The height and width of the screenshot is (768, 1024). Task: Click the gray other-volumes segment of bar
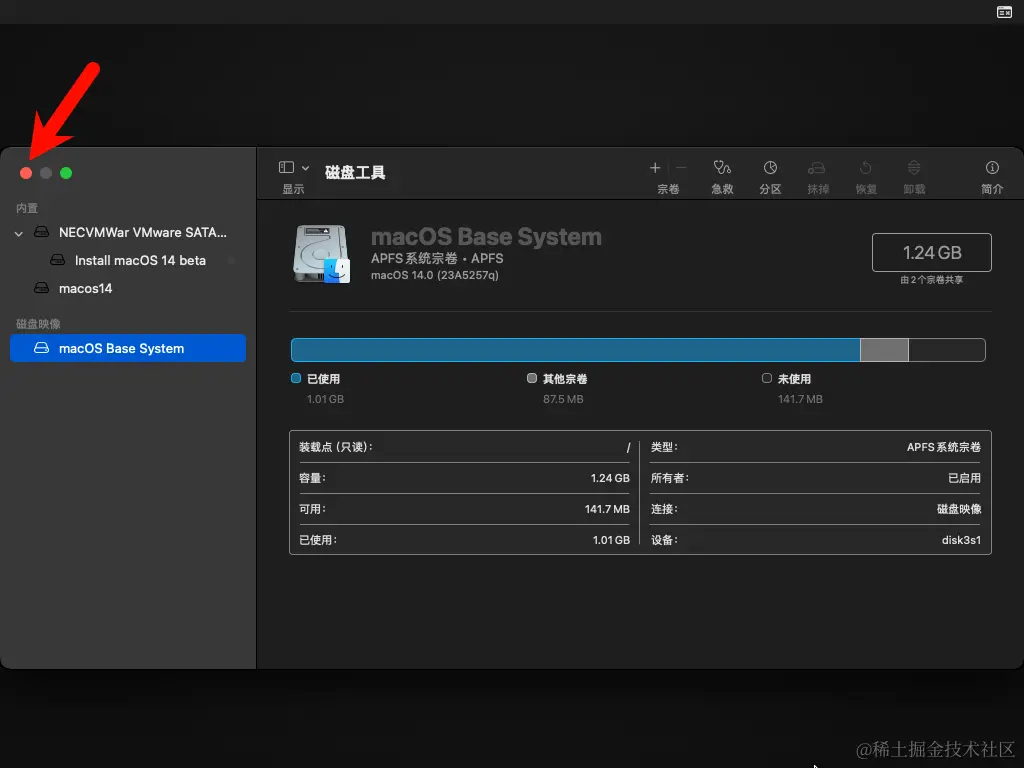click(884, 350)
